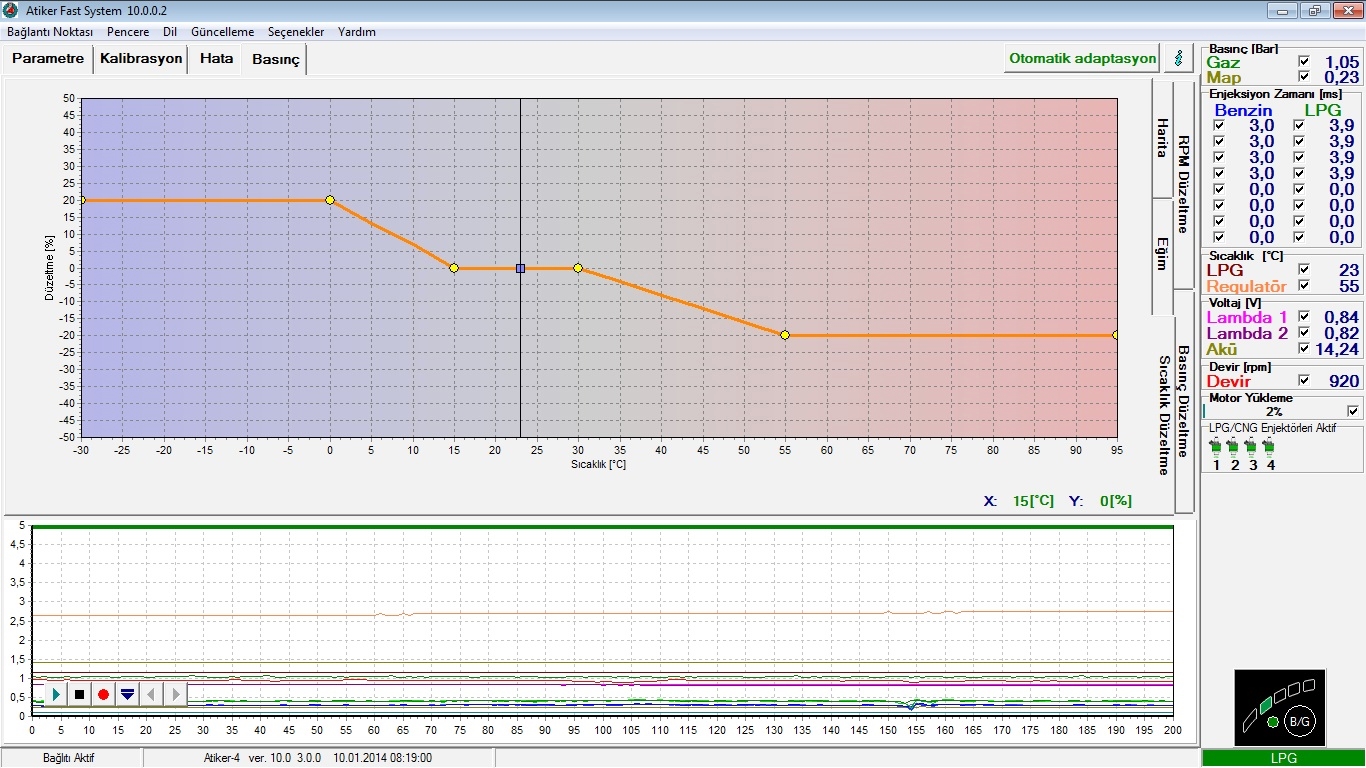Toggle the Devir rpm checkbox
Screen dimensions: 1366x768
1304,381
